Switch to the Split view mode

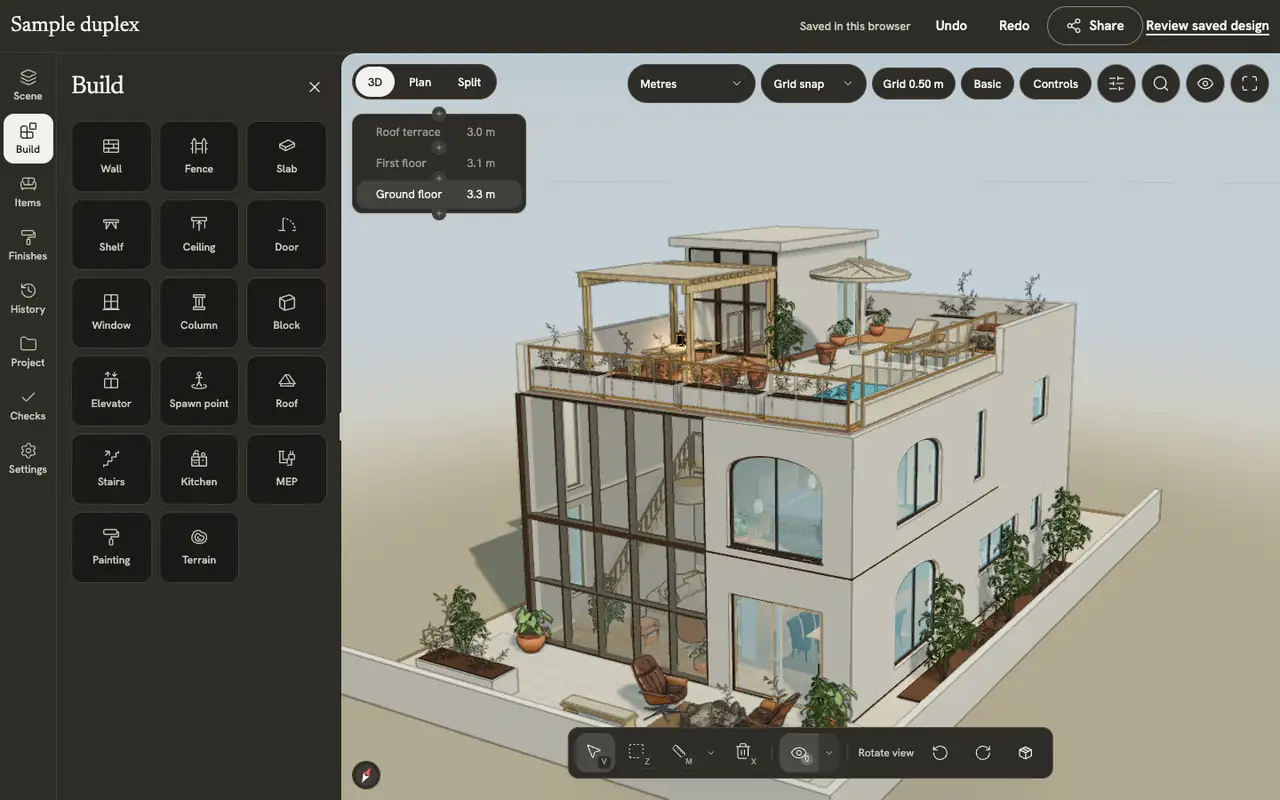point(469,82)
